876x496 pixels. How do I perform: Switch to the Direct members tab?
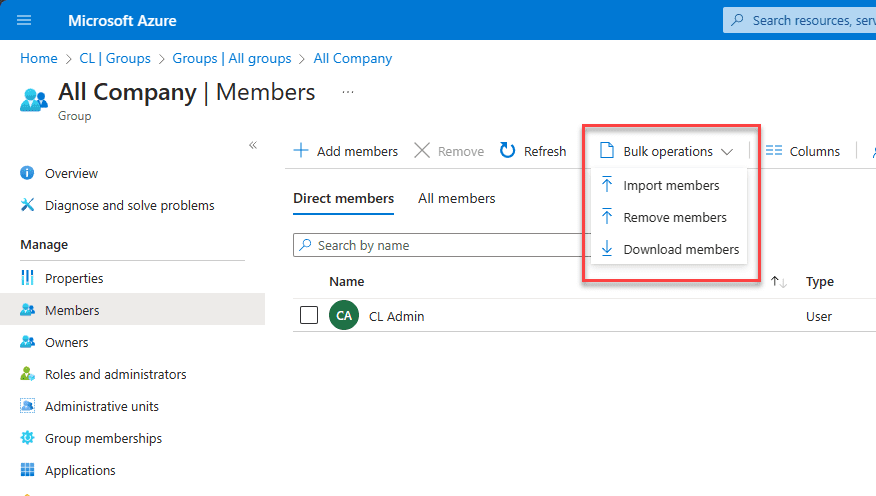(x=344, y=199)
